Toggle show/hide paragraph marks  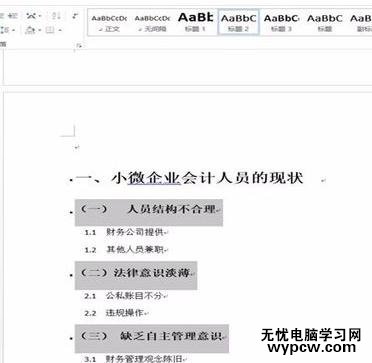pos(76,16)
